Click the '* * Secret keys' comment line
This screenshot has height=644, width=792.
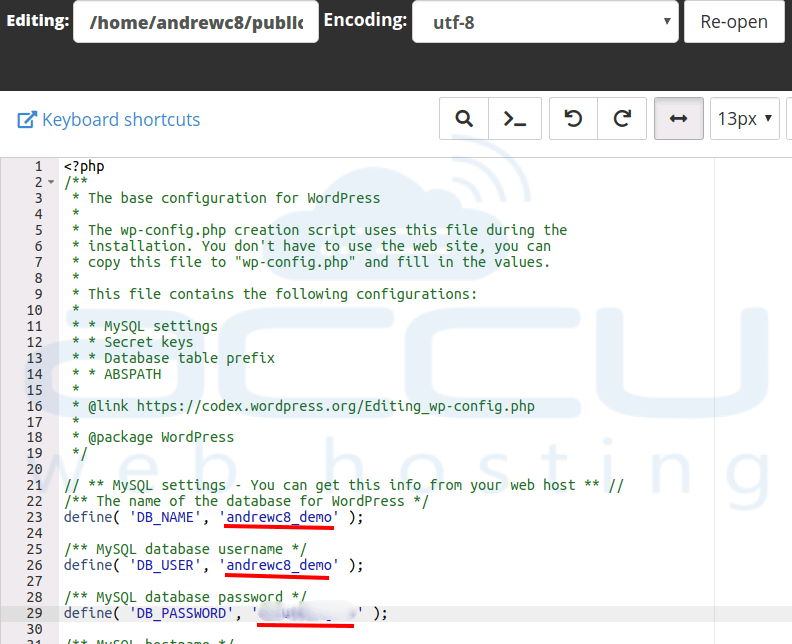tap(133, 342)
